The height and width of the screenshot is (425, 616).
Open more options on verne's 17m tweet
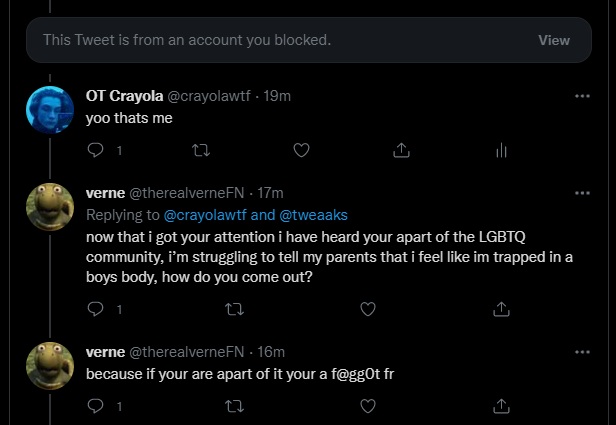click(582, 193)
